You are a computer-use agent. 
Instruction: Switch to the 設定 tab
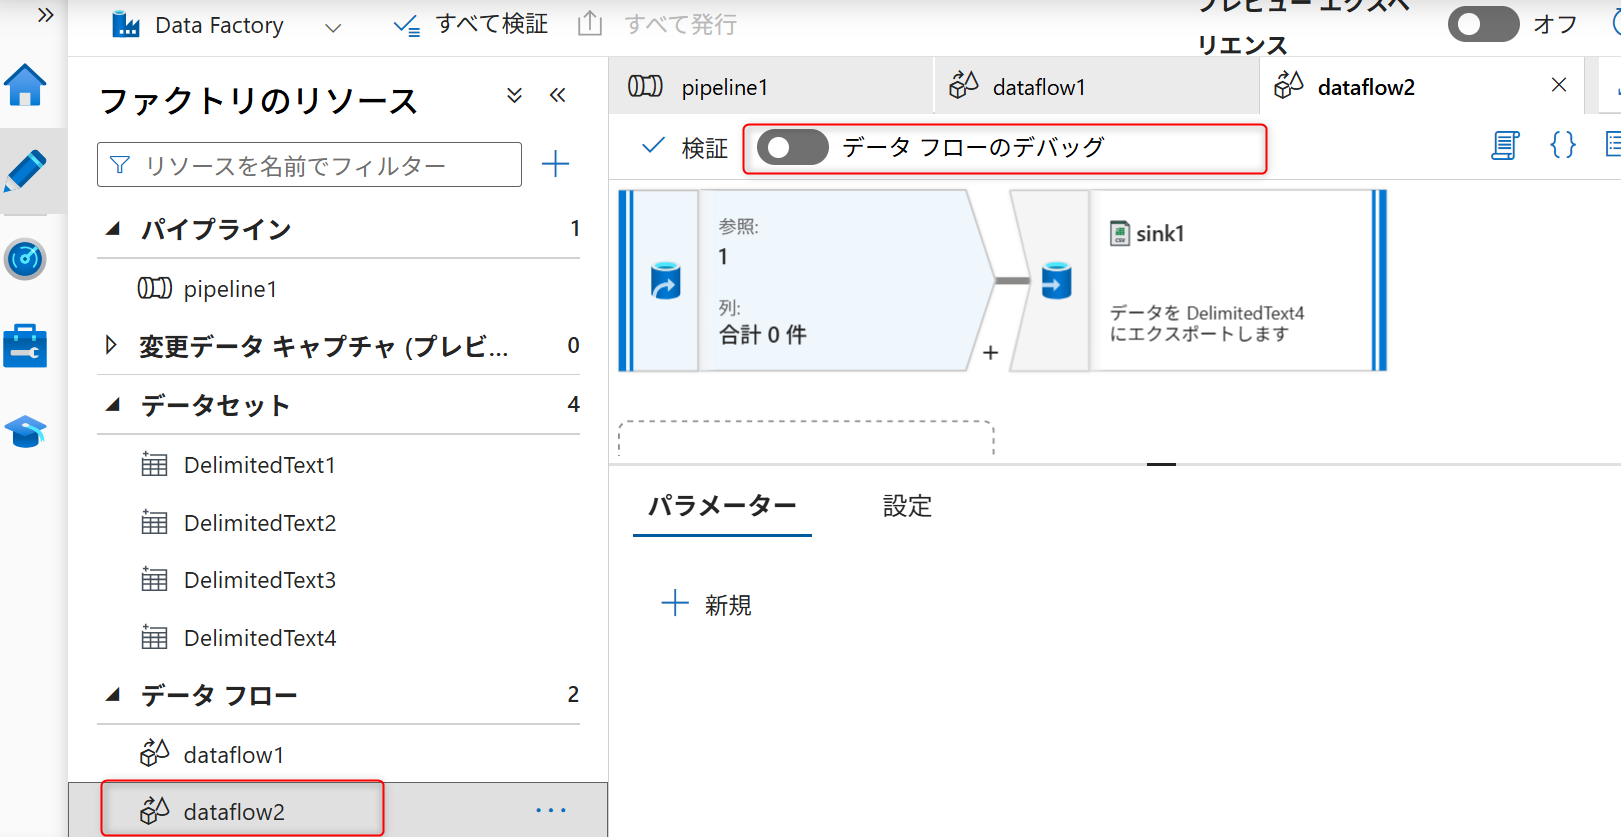907,506
